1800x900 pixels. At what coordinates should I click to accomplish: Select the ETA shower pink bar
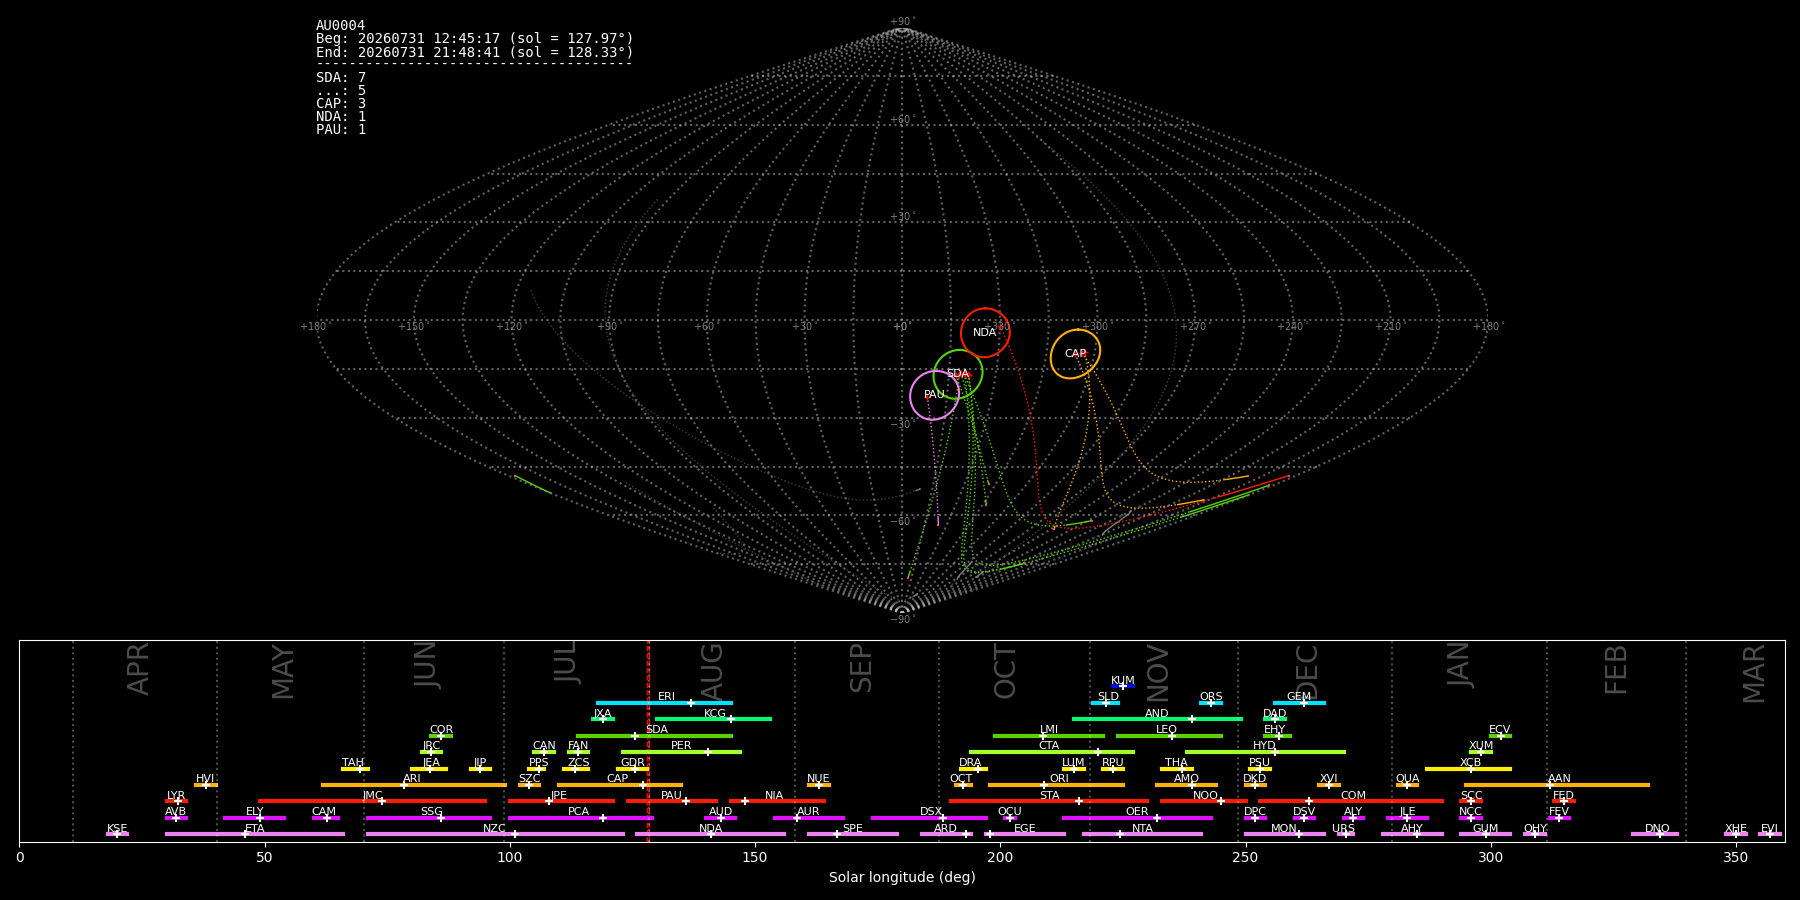tap(255, 834)
